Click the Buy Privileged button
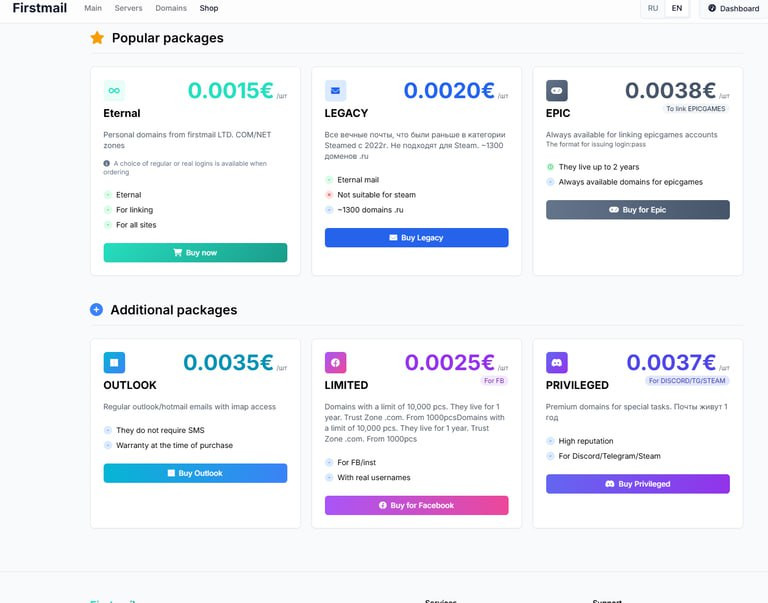Image resolution: width=768 pixels, height=603 pixels. click(638, 484)
